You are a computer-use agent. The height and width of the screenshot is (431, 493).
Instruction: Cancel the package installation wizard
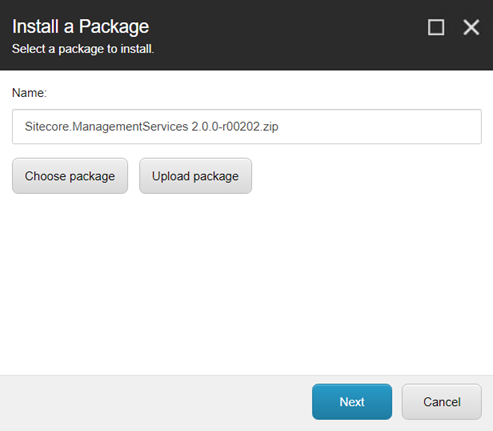pos(442,402)
